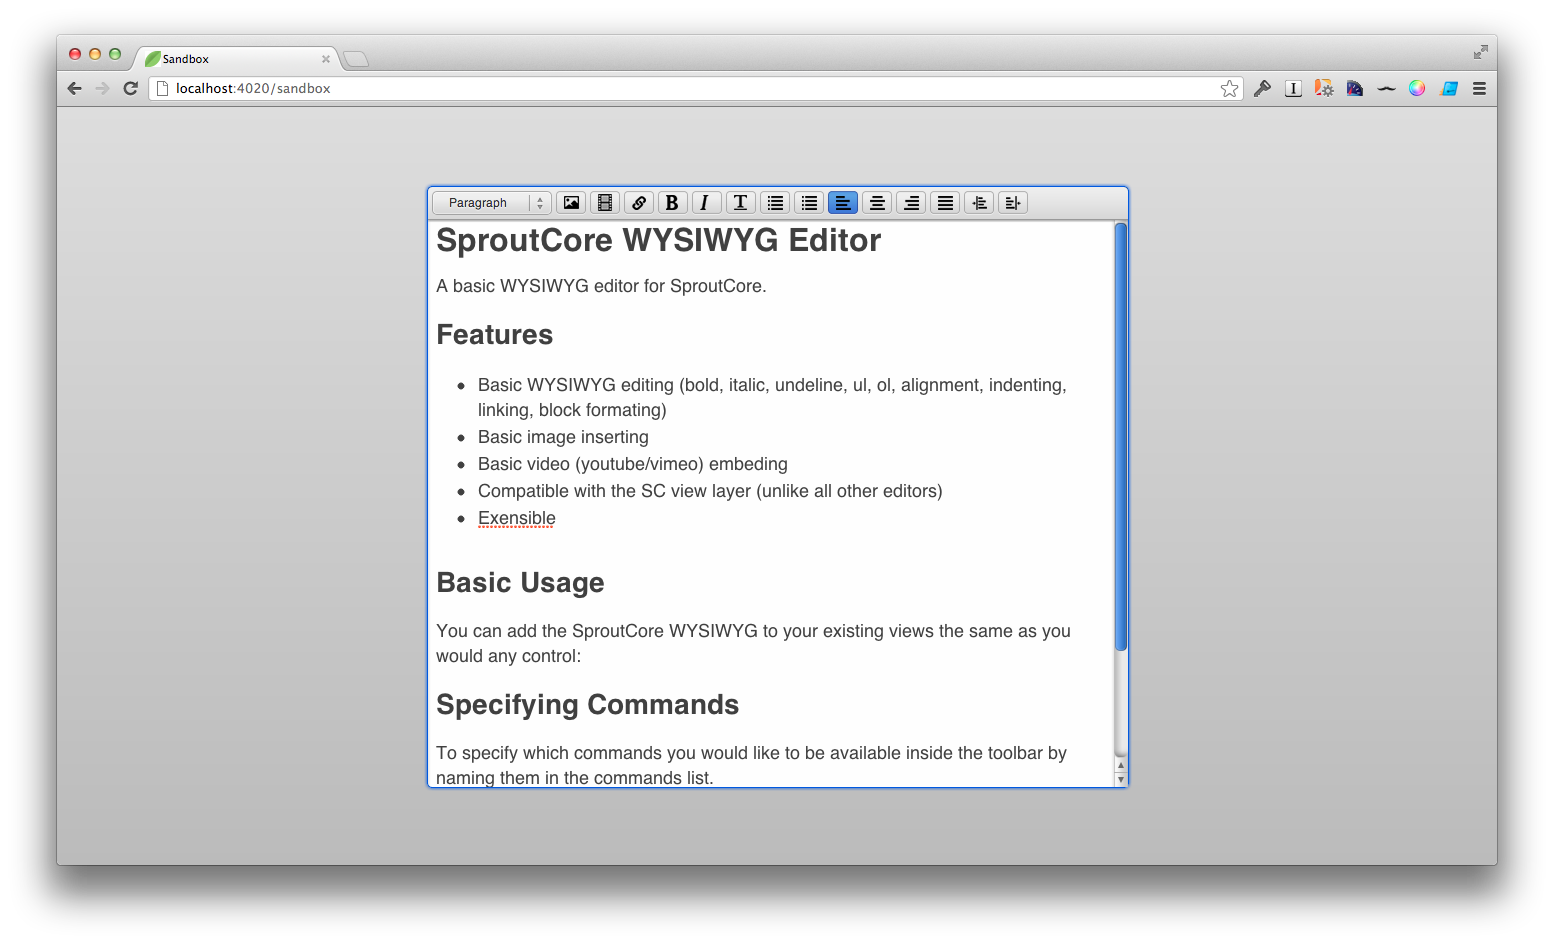Click the key extension icon

1262,88
